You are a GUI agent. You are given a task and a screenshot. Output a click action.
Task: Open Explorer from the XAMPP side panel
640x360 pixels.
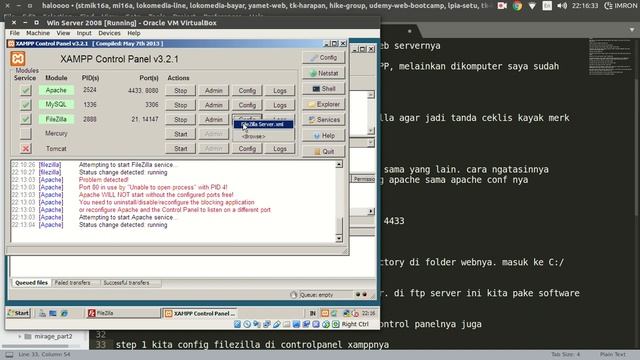click(x=324, y=104)
